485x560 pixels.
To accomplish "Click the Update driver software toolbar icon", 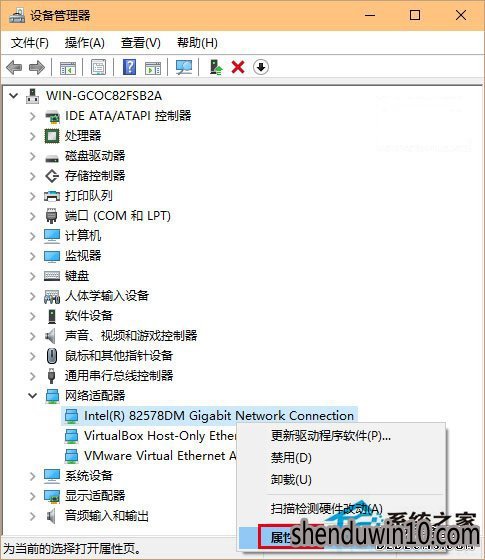I will [x=215, y=67].
